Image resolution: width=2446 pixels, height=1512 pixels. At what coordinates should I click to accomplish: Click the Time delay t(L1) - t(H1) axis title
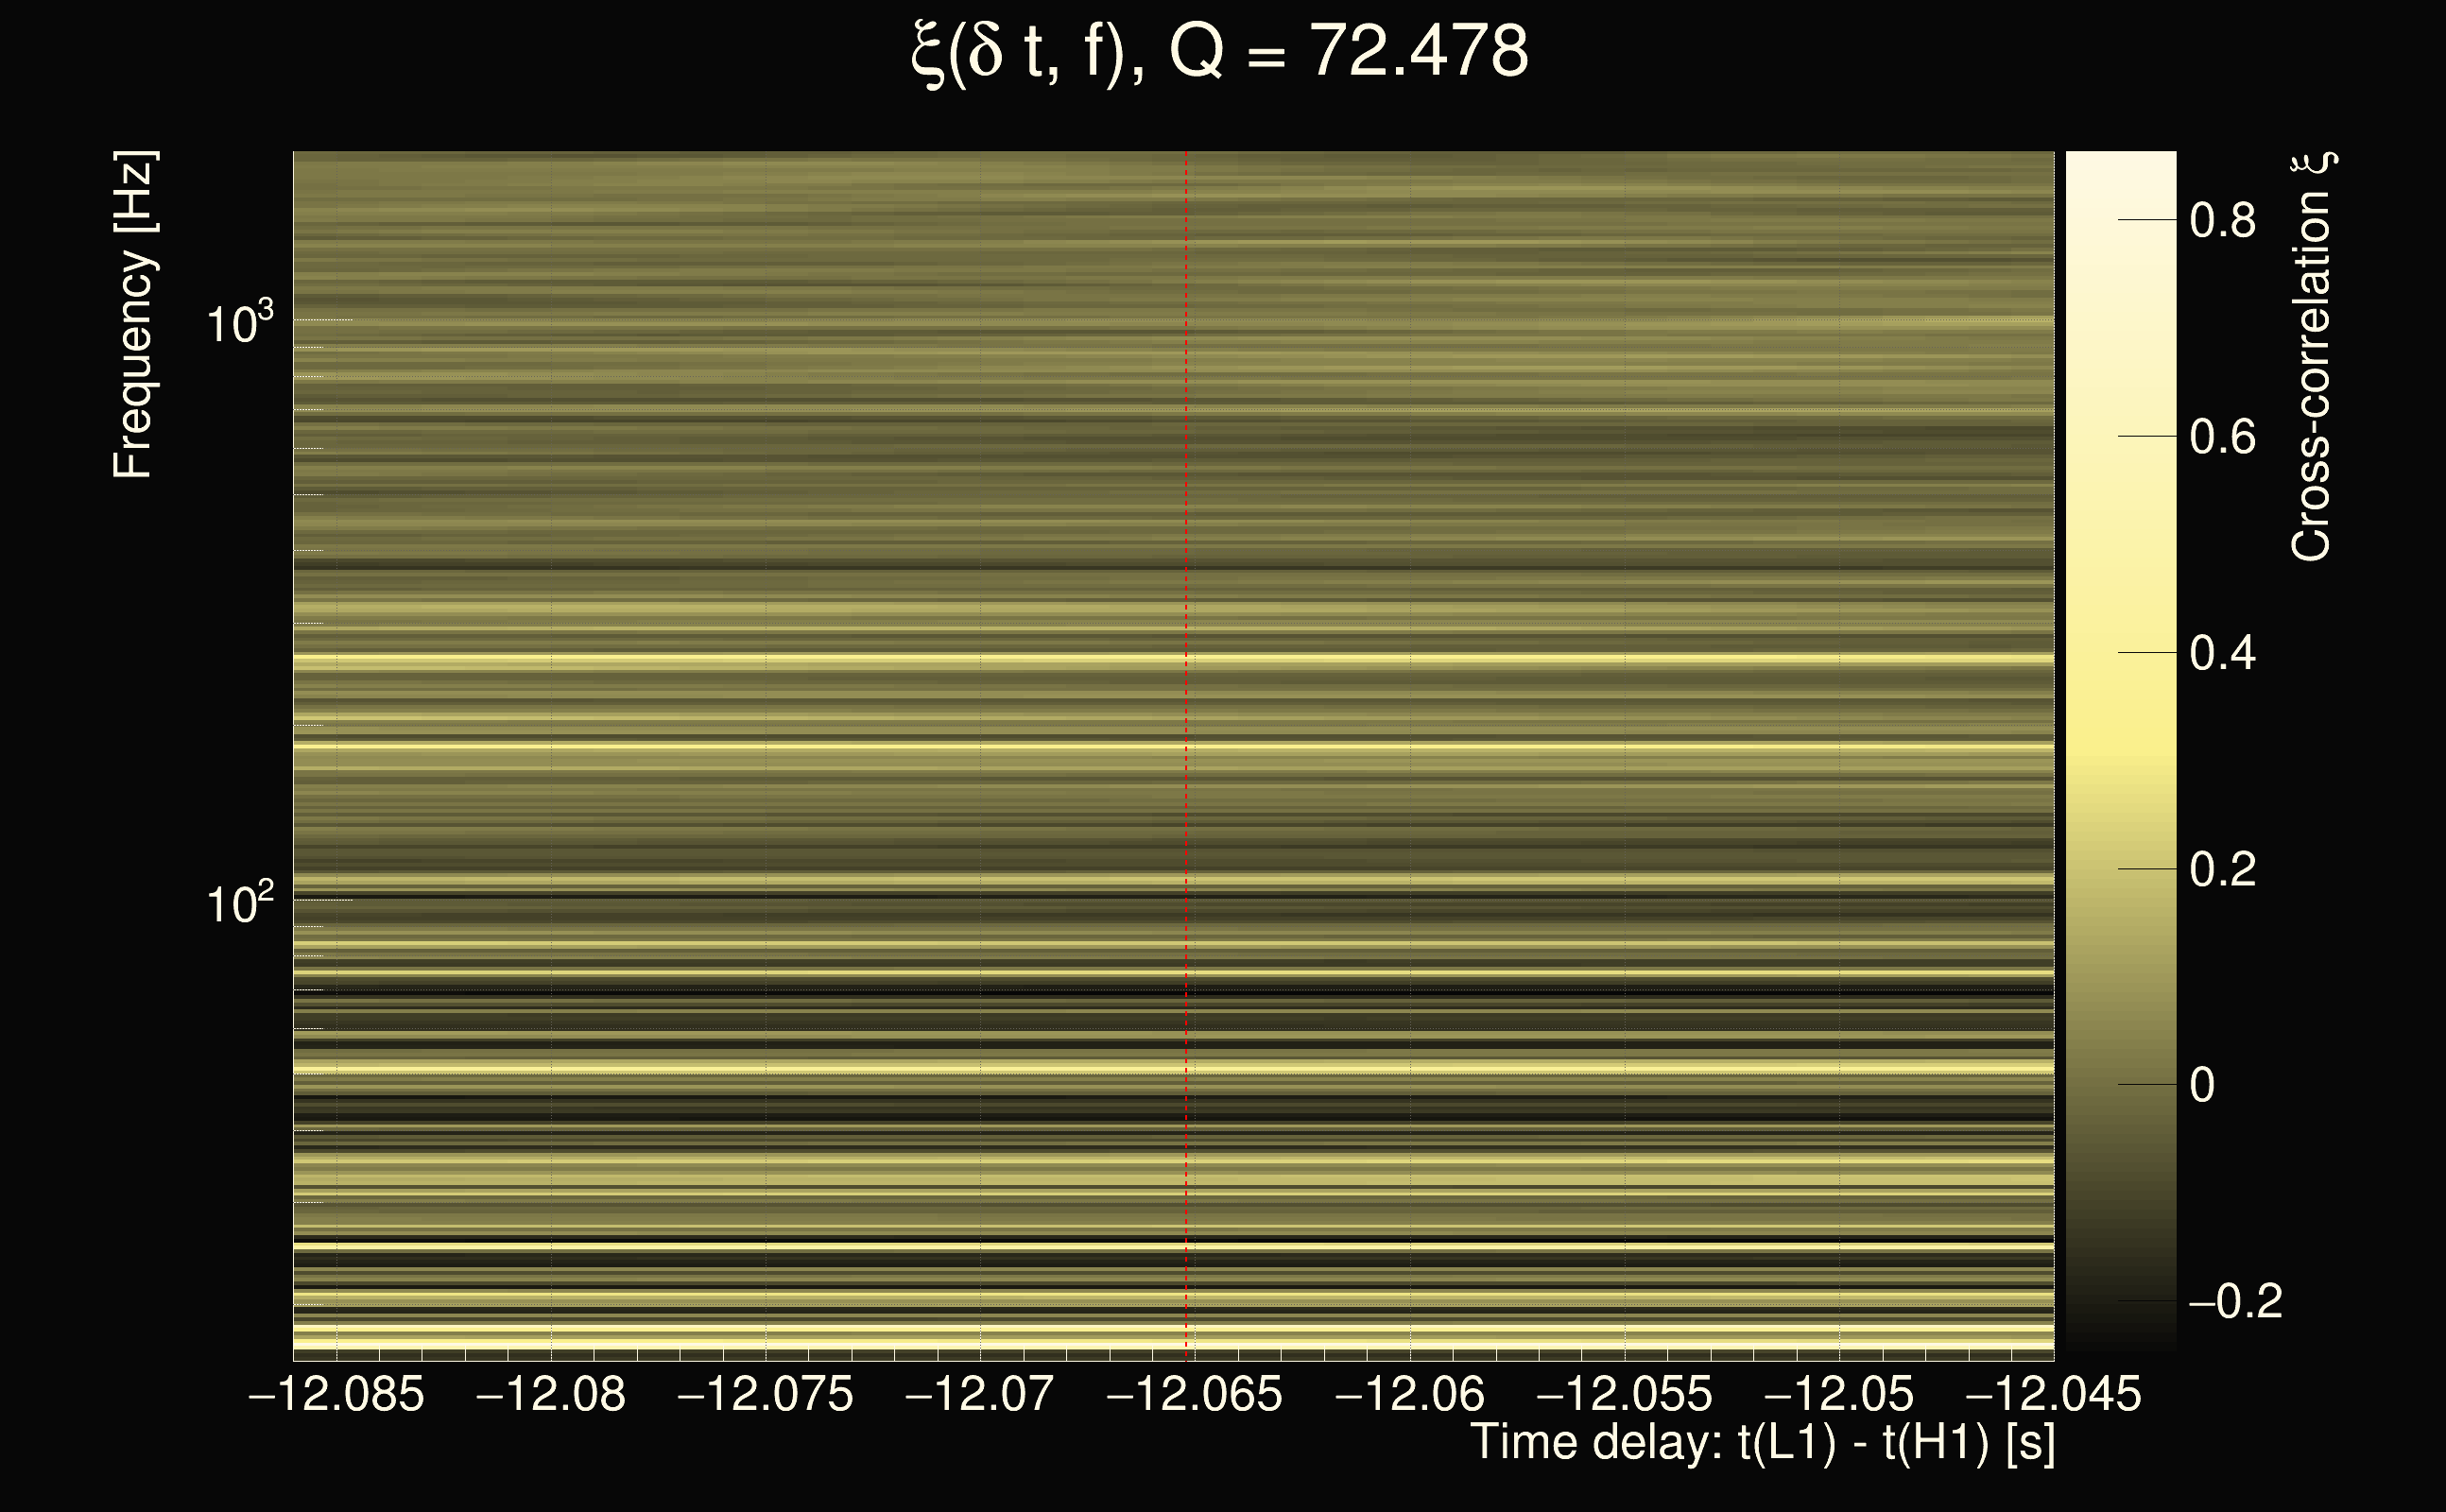(x=1762, y=1443)
